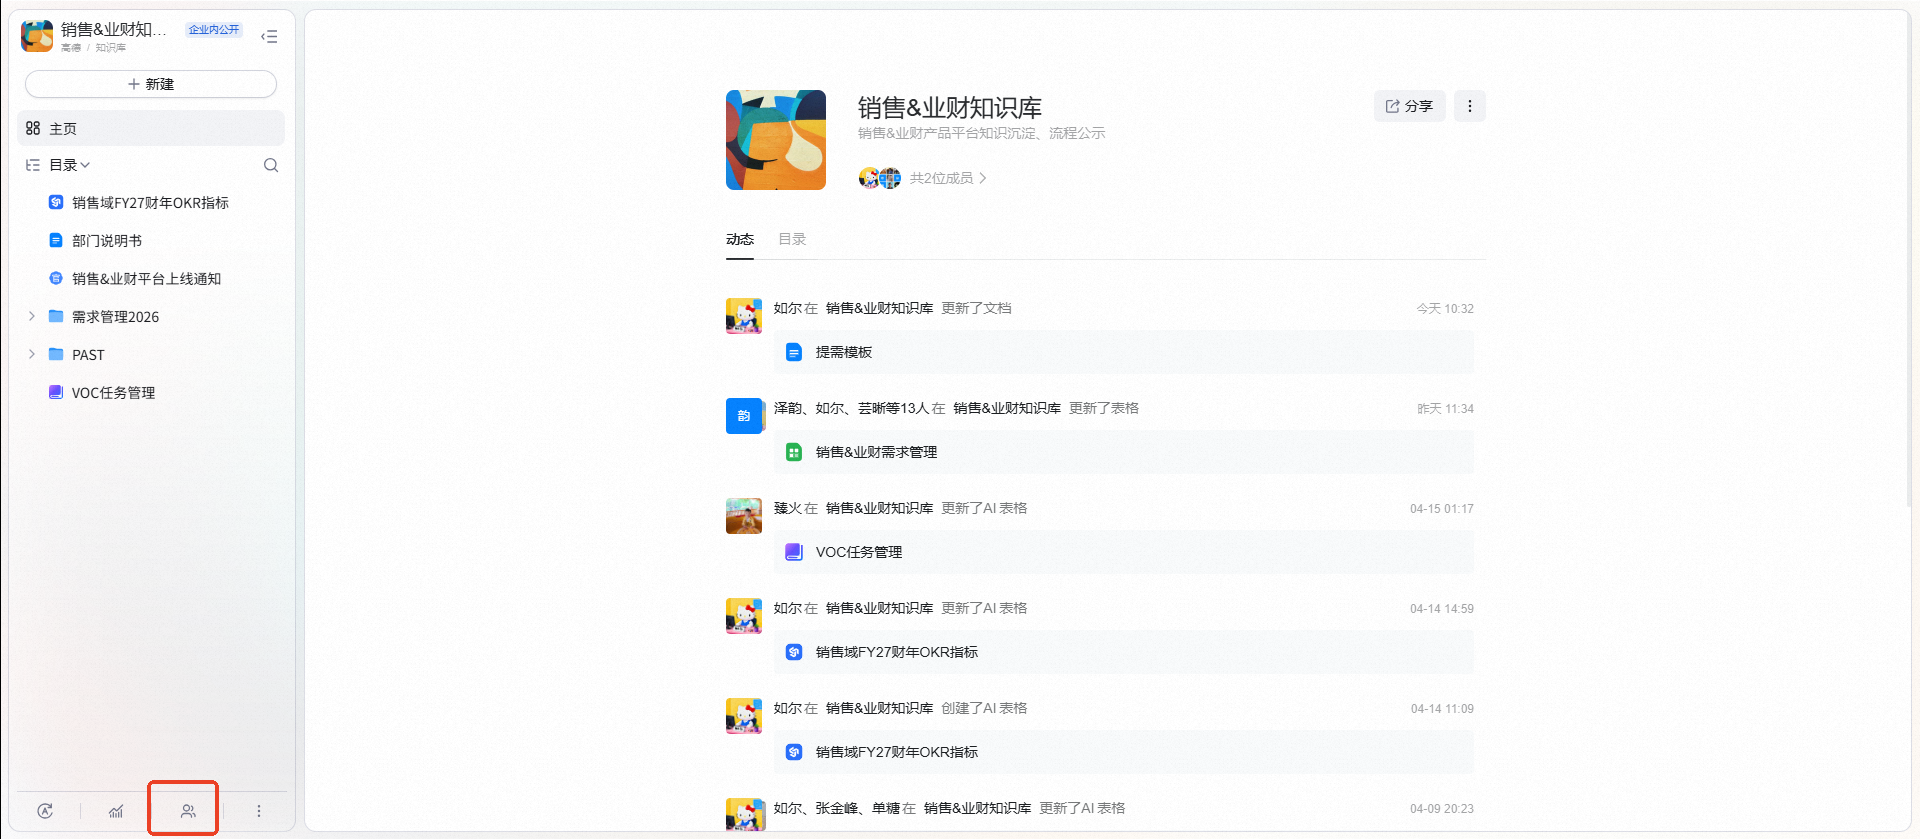Viewport: 1920px width, 839px height.
Task: Open the 共2位成员 members link
Action: tap(948, 178)
